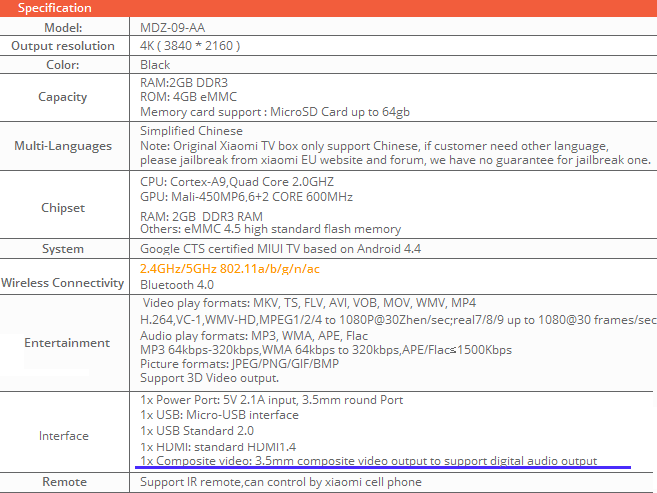Click the '1x USB Standard 2.0' line
Image resolution: width=657 pixels, height=493 pixels.
click(x=197, y=431)
